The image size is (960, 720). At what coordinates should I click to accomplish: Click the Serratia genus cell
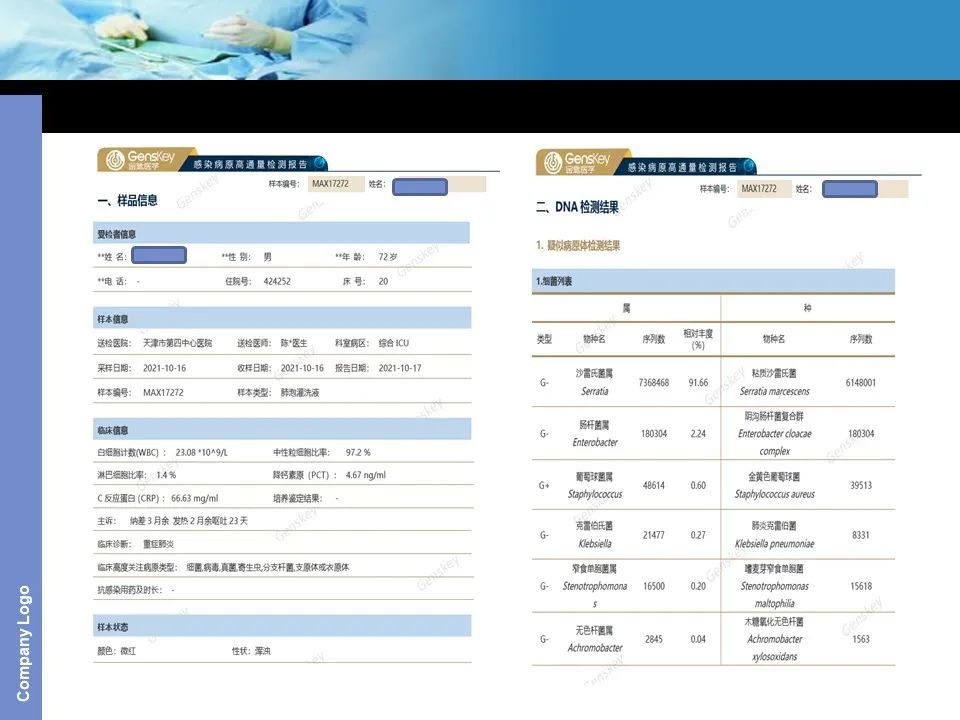pyautogui.click(x=594, y=382)
